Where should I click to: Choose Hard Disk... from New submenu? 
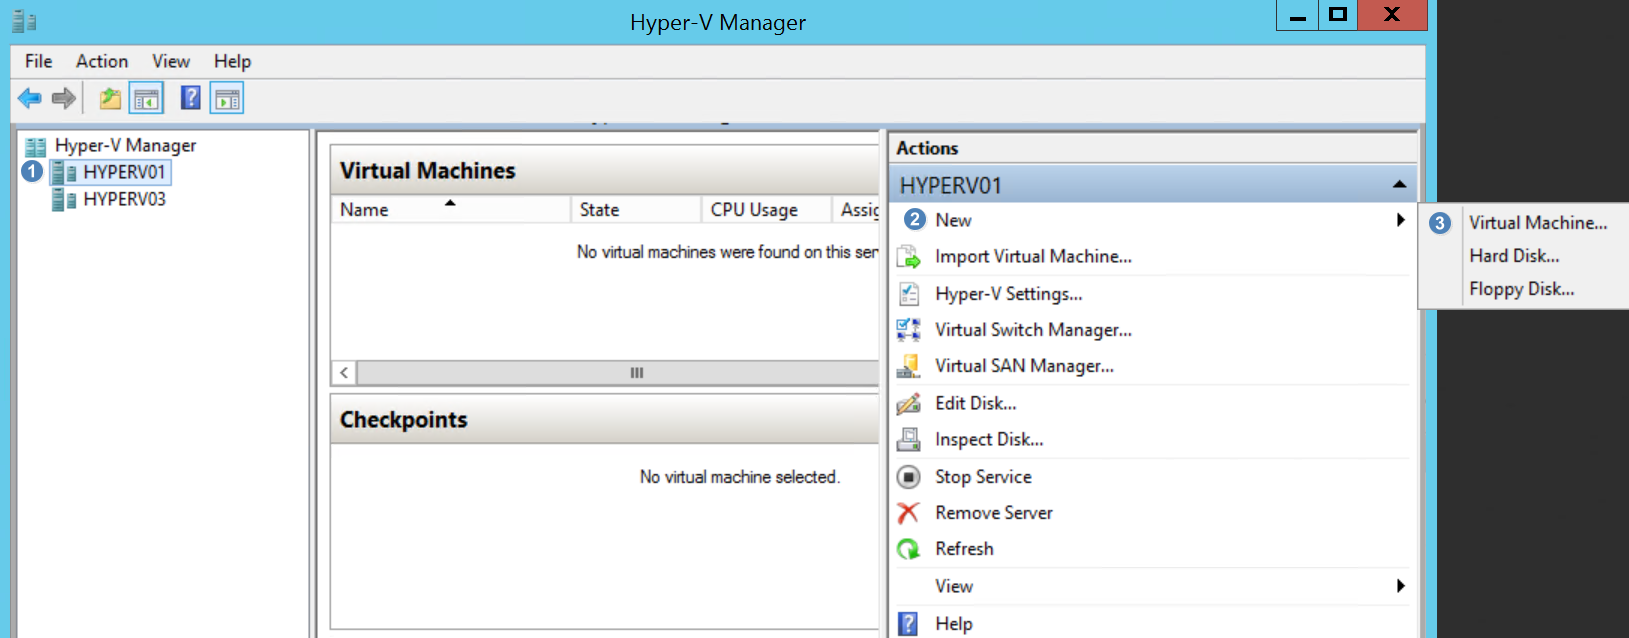(x=1514, y=256)
